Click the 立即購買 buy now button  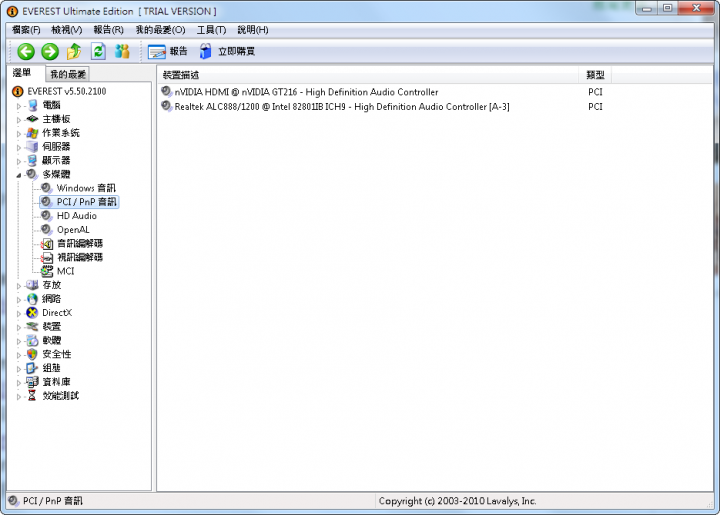(227, 51)
